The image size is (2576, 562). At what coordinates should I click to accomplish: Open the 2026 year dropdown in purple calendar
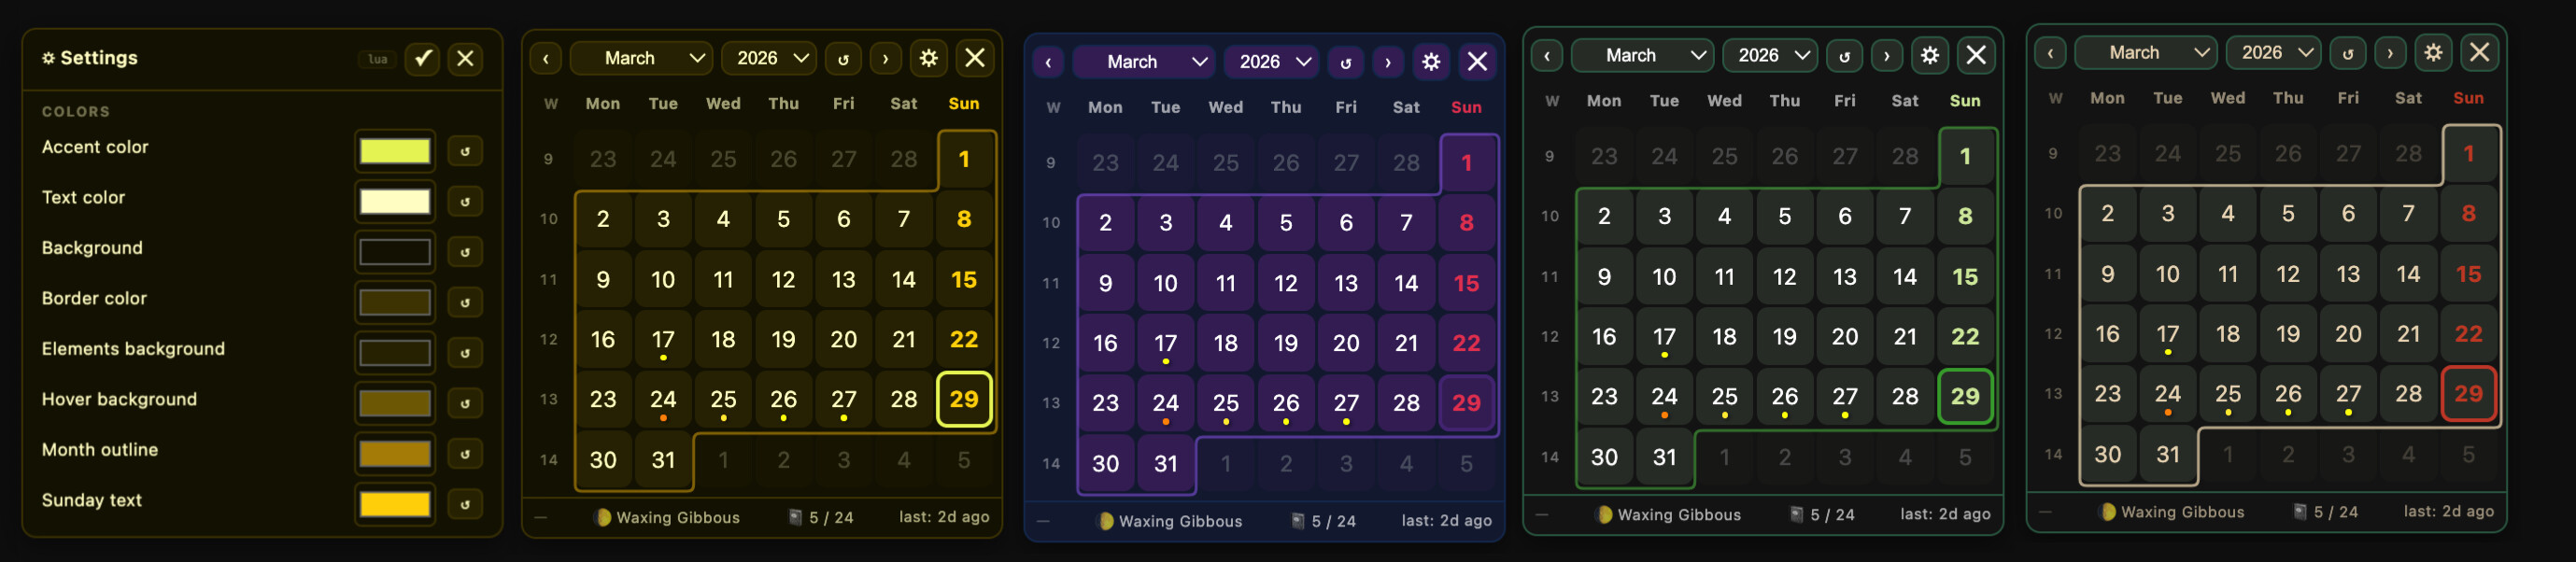point(1272,62)
